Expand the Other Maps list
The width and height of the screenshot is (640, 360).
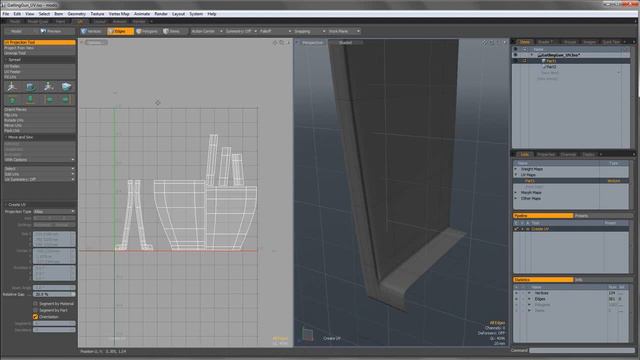pos(516,198)
